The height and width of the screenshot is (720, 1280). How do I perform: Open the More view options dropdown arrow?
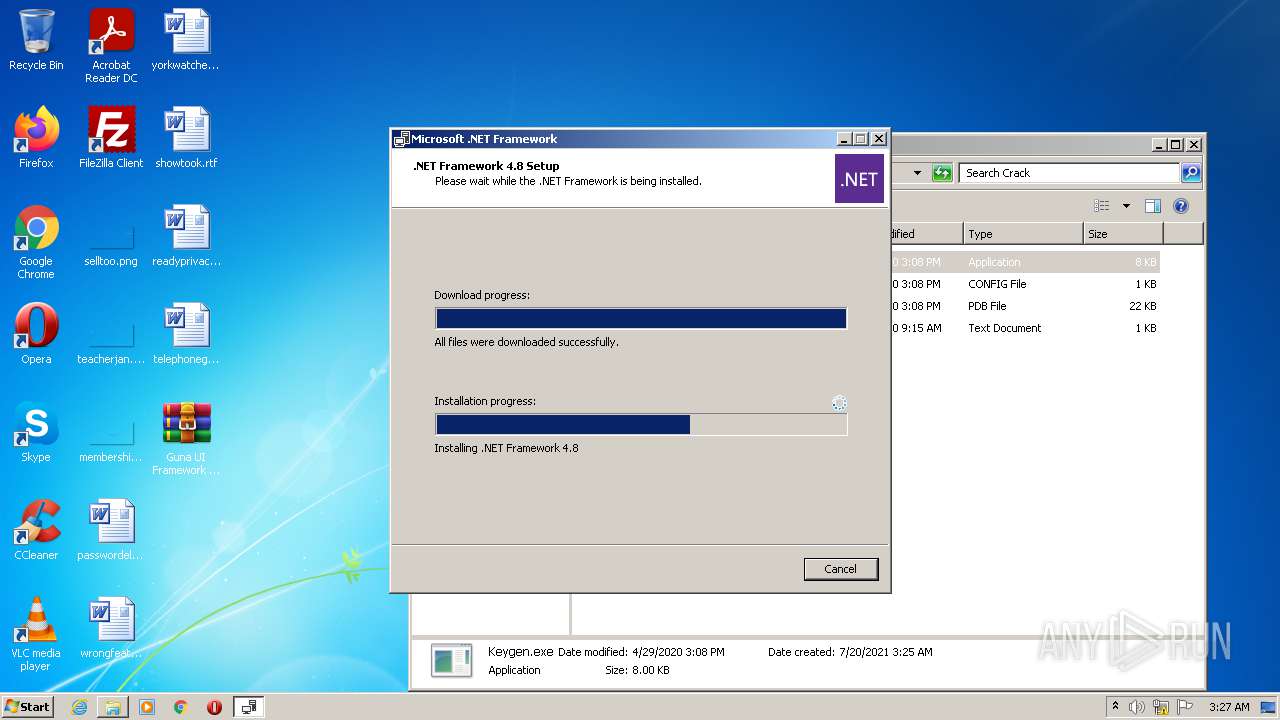[1126, 206]
